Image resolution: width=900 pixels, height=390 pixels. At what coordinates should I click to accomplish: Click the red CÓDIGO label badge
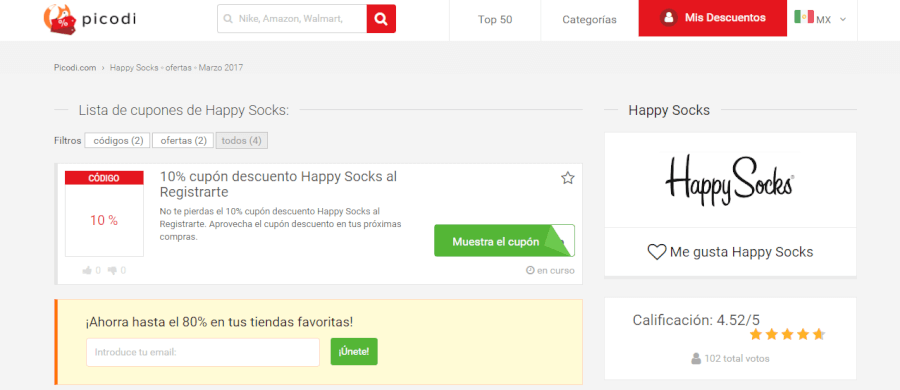(104, 178)
